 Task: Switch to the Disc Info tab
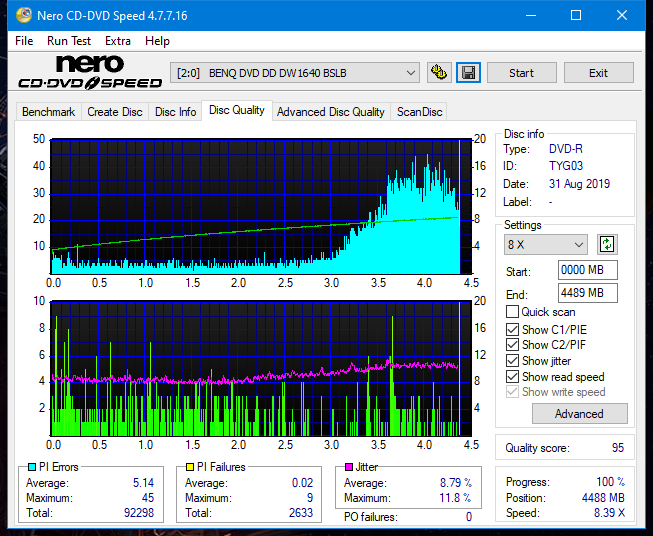tap(175, 112)
